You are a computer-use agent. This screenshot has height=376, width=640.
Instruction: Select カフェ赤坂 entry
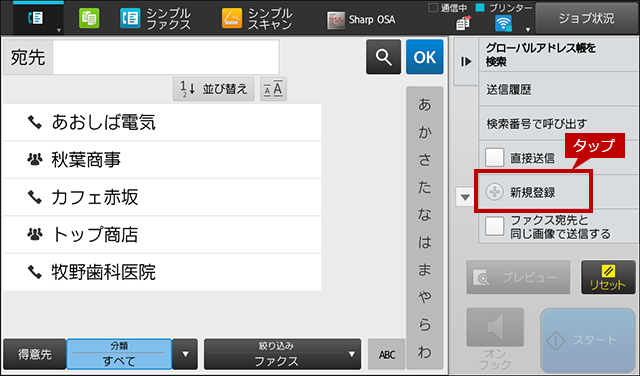[x=162, y=197]
